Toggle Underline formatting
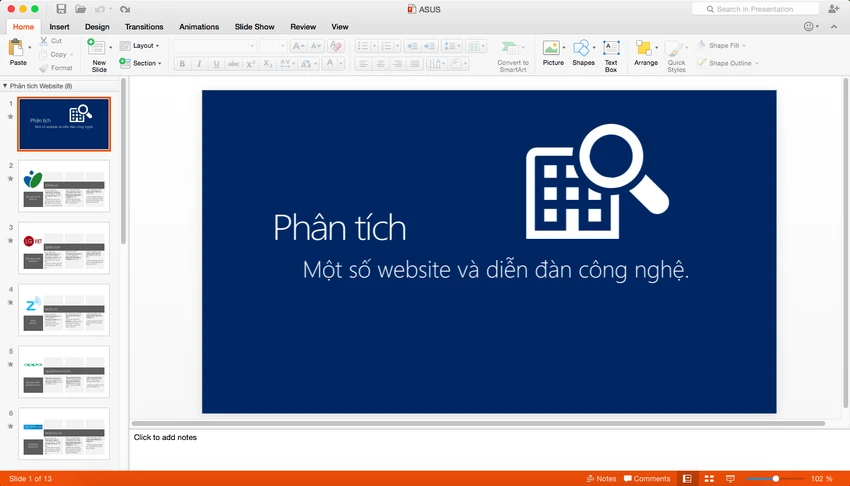Viewport: 850px width, 486px height. 216,64
